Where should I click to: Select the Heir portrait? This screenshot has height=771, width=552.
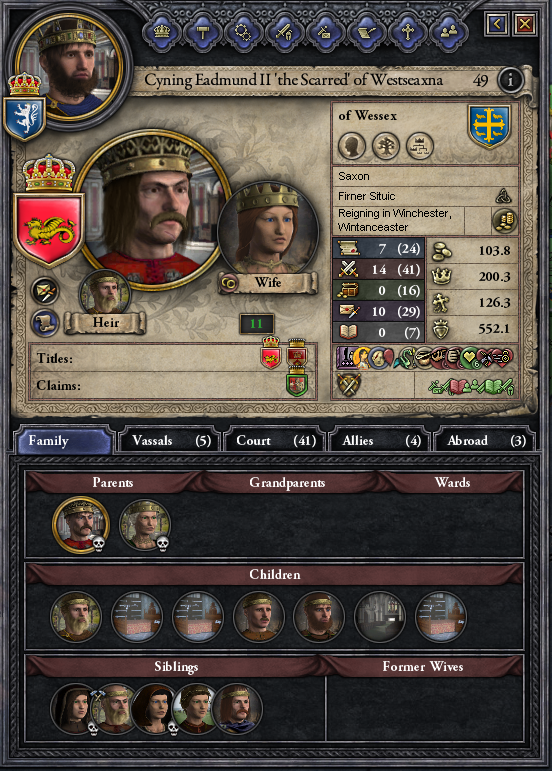click(105, 294)
